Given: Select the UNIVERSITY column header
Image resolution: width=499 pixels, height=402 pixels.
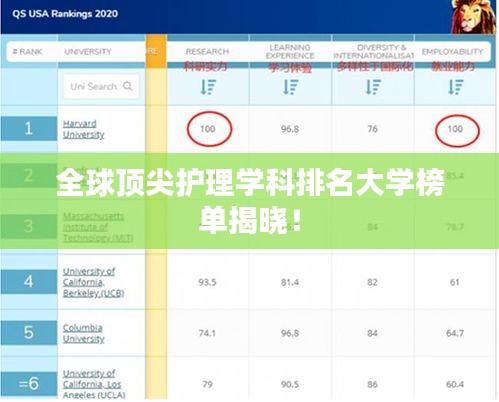Looking at the screenshot, I should tap(88, 52).
